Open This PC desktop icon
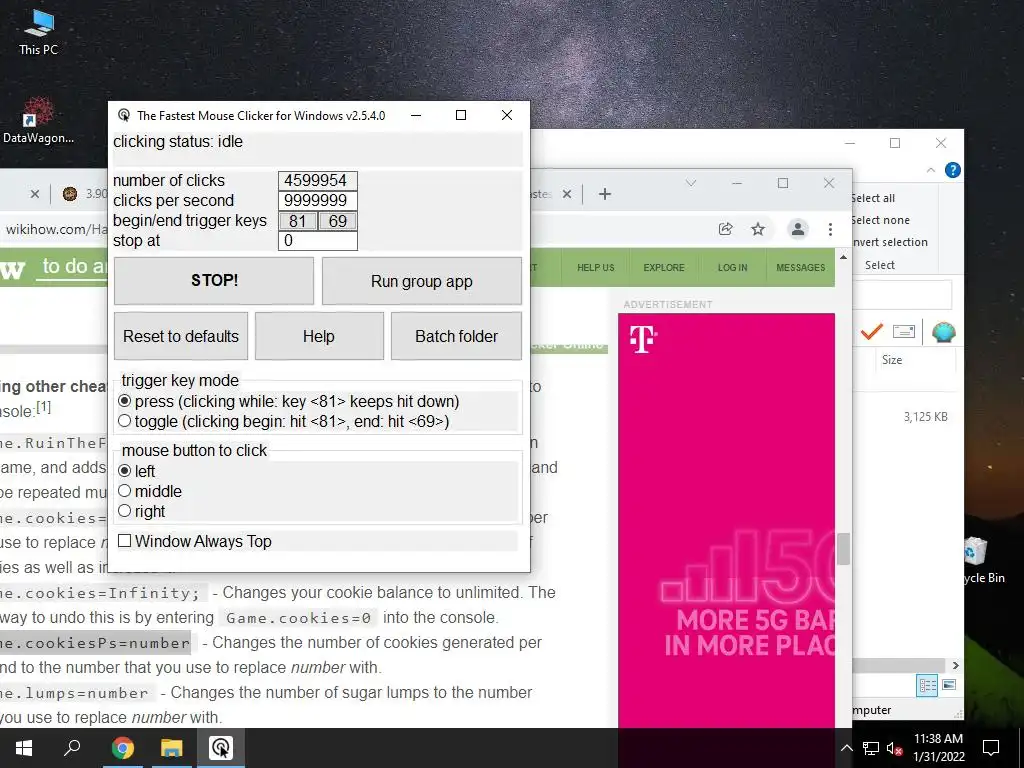Image resolution: width=1024 pixels, height=768 pixels. coord(38,31)
